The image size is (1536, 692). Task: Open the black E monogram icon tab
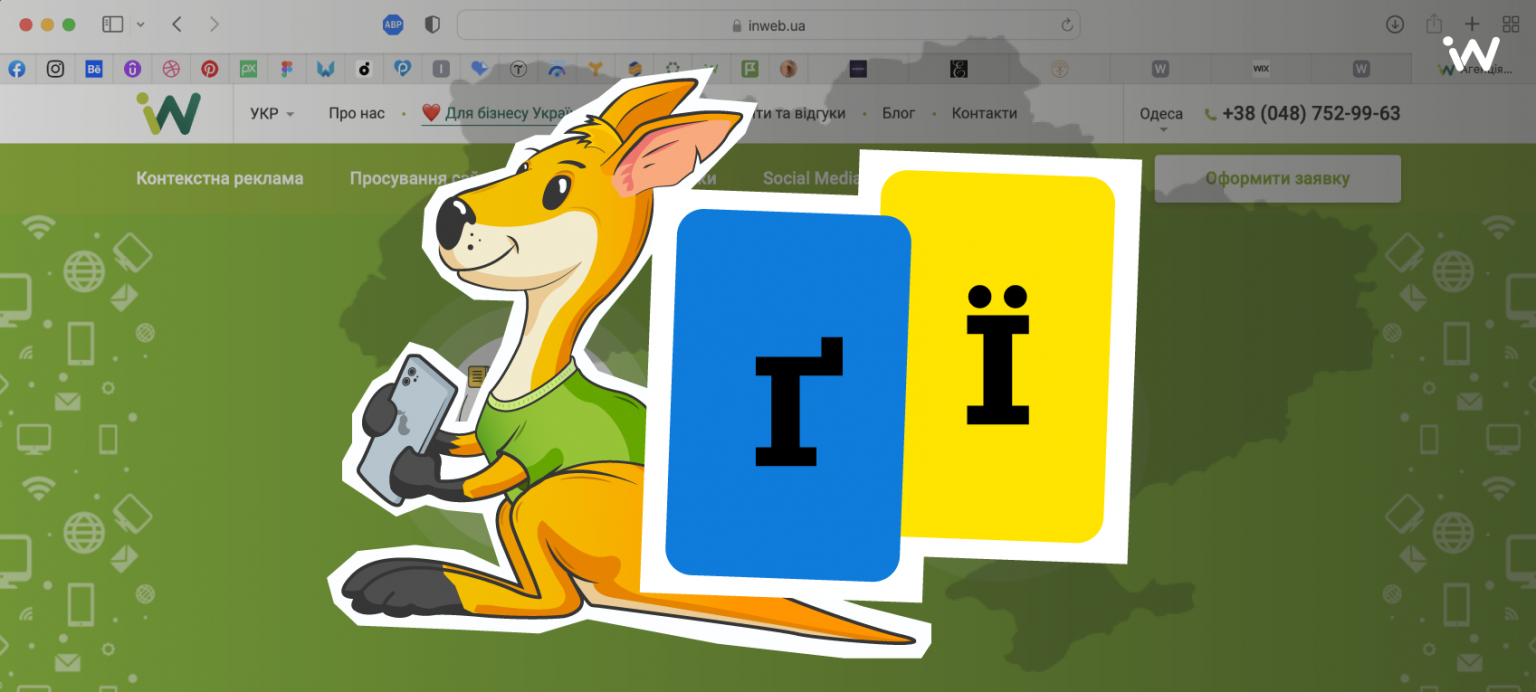click(x=958, y=69)
